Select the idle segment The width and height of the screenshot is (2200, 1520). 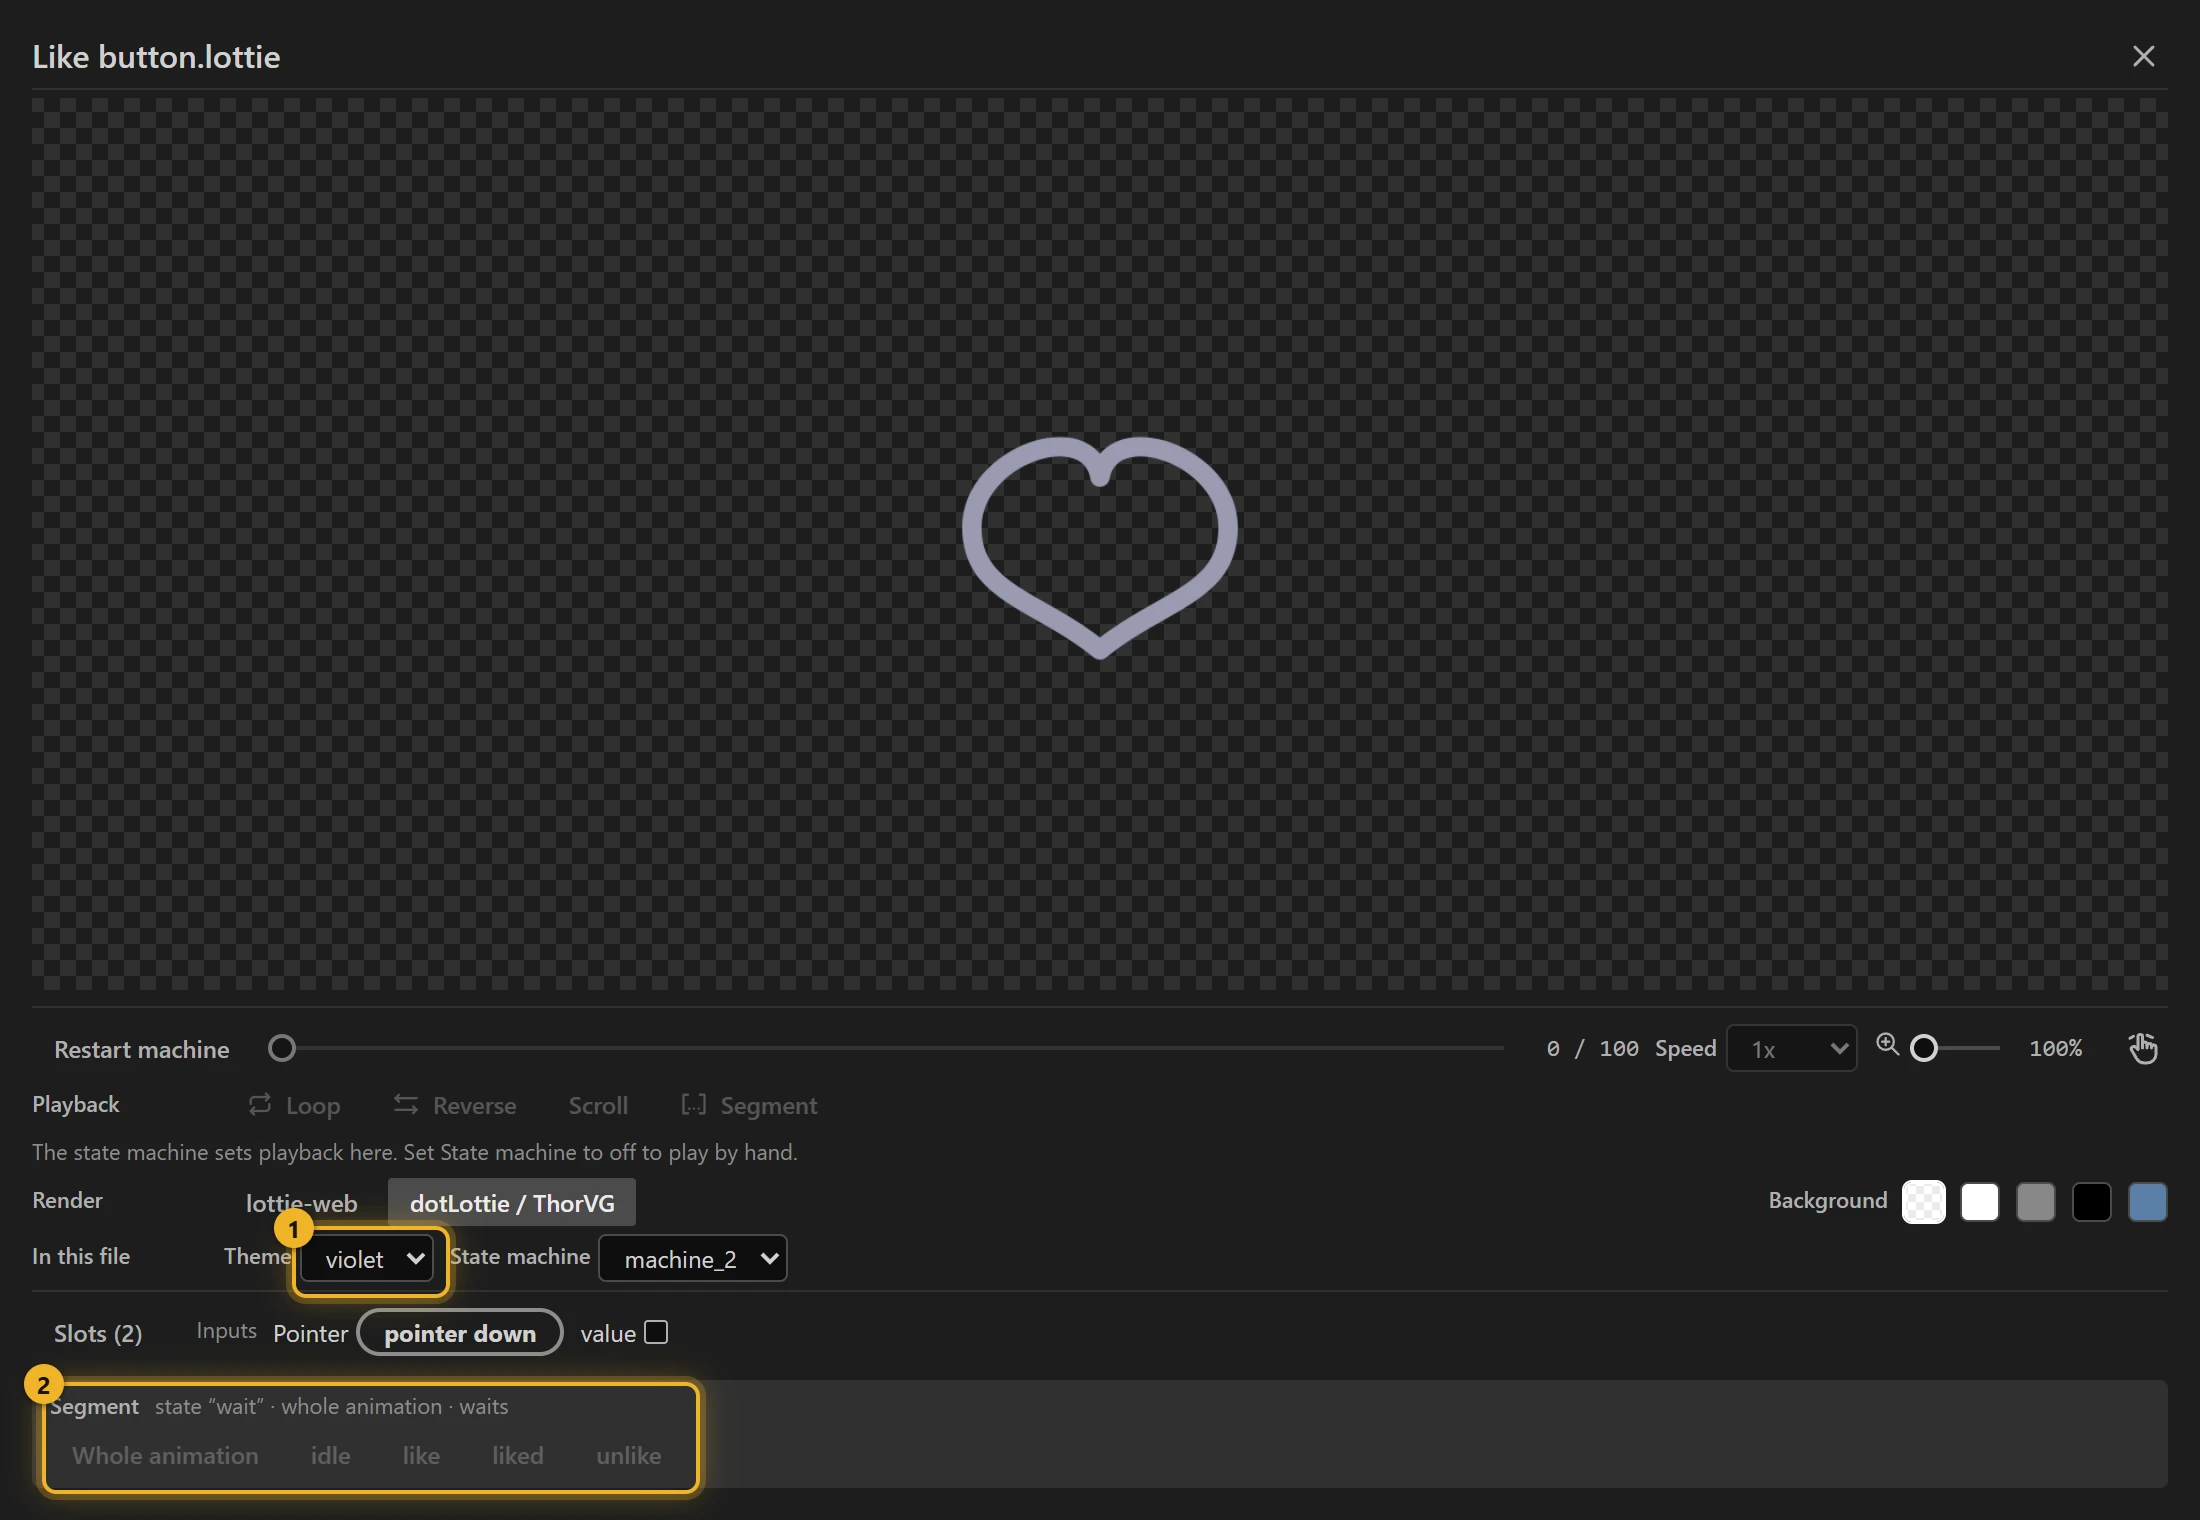330,1455
